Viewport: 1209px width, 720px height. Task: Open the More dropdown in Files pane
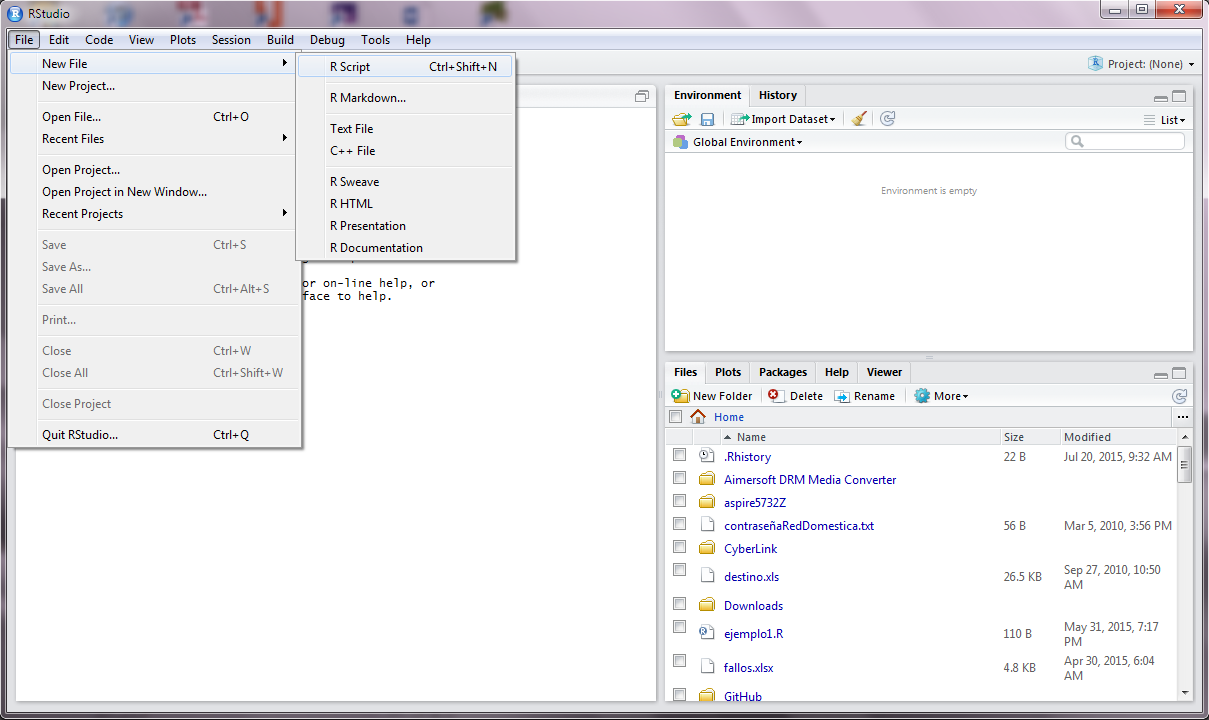[941, 396]
